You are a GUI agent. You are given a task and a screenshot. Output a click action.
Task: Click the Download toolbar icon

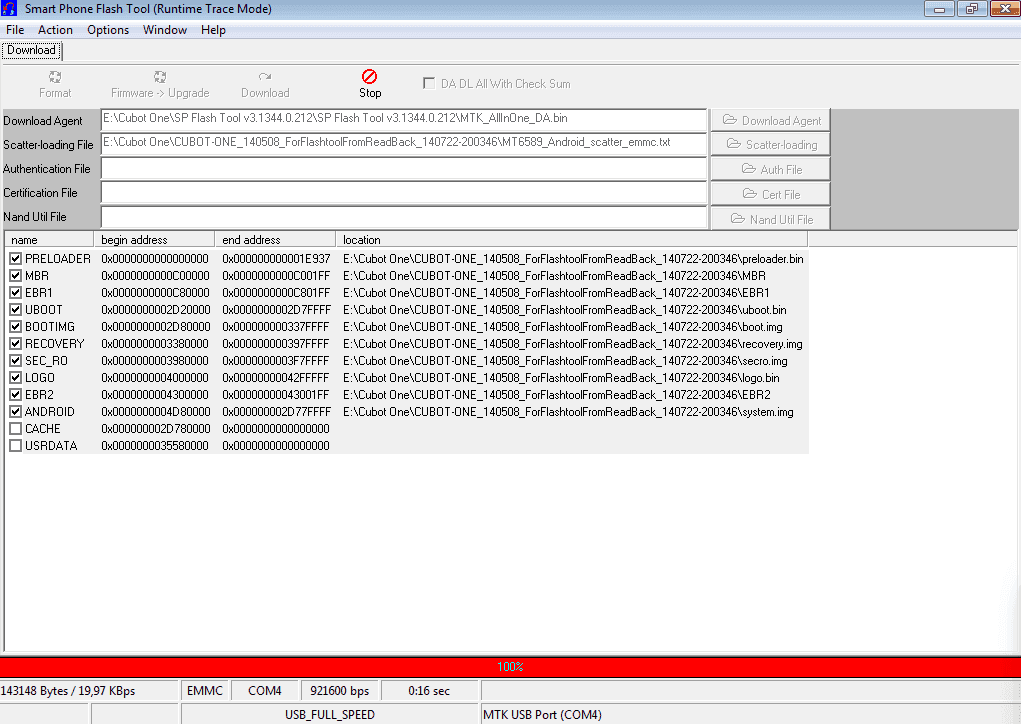pyautogui.click(x=264, y=77)
